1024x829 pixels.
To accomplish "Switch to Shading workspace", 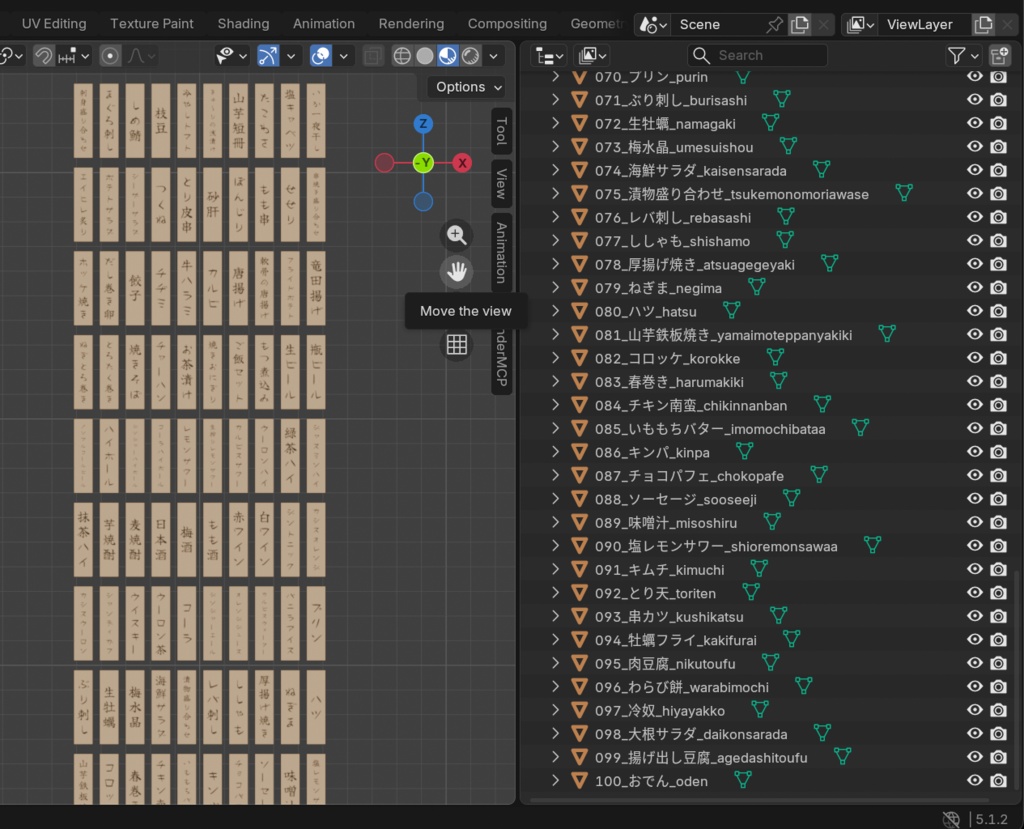I will 243,24.
